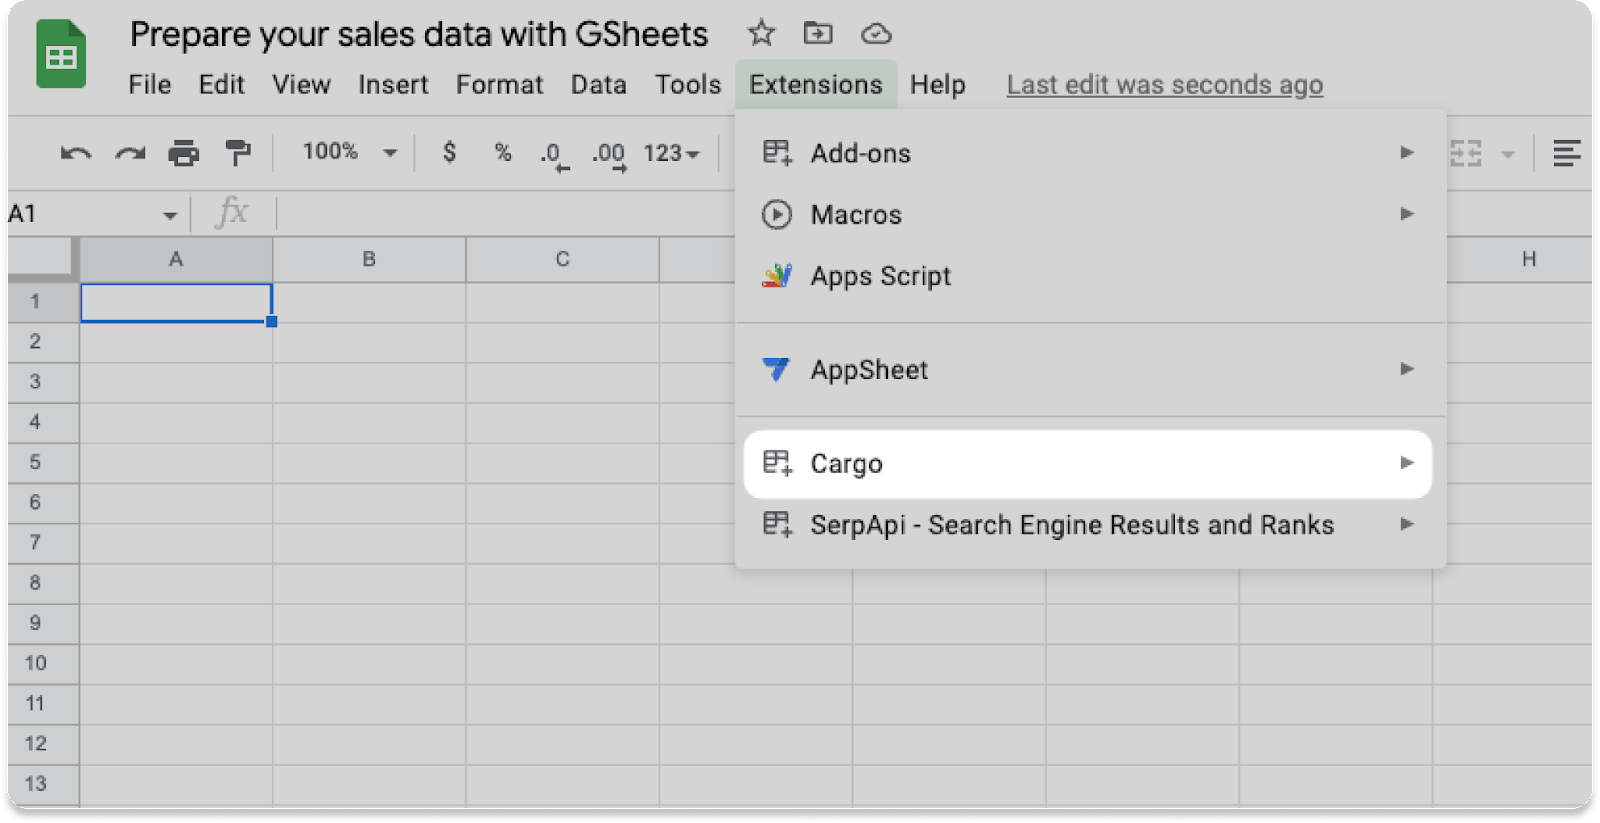Open the Format menu
Screen dimensions: 1600x823
click(x=499, y=85)
